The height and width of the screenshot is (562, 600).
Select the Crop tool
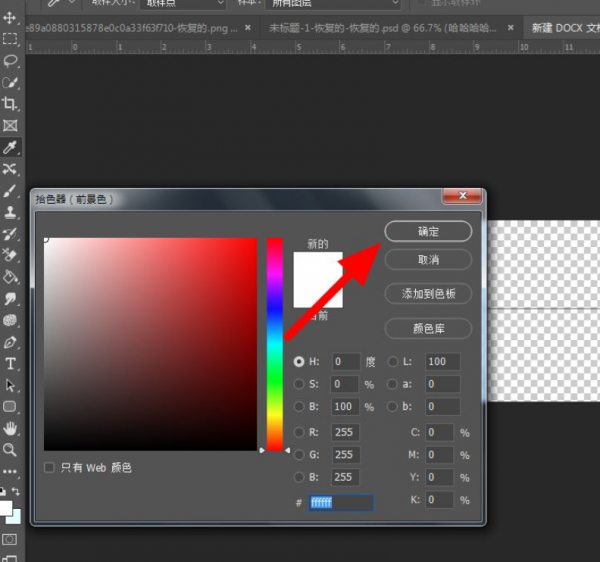pos(10,103)
